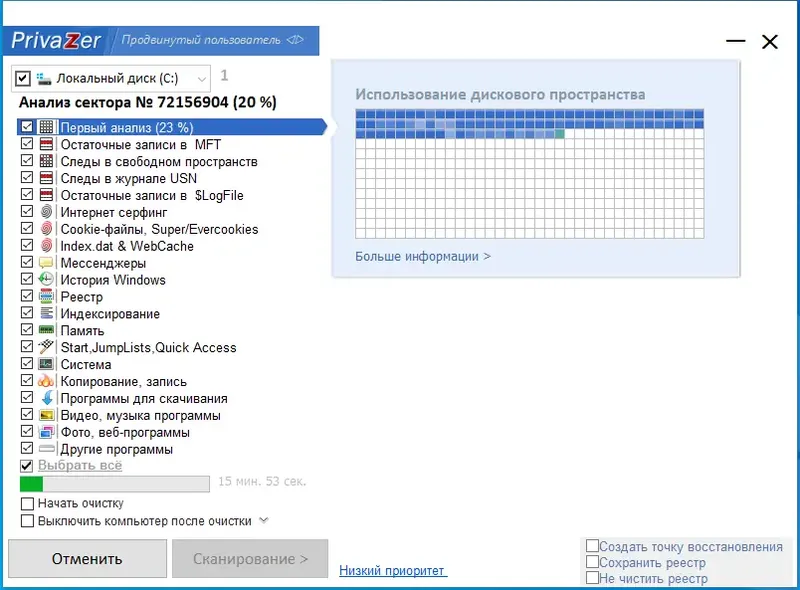The image size is (800, 590).
Task: Select the Индексирование list item
Action: tap(110, 313)
